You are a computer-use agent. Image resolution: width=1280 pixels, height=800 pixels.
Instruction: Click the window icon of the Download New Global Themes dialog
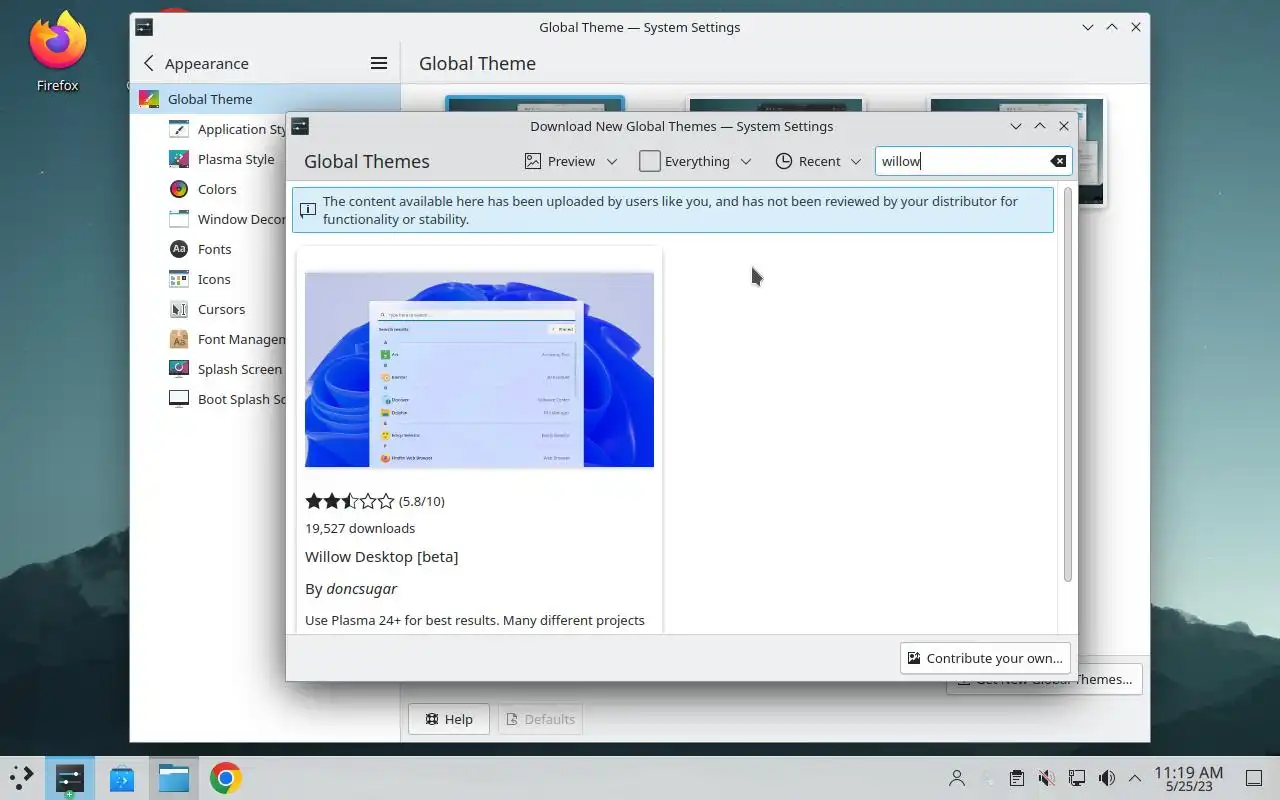coord(300,126)
